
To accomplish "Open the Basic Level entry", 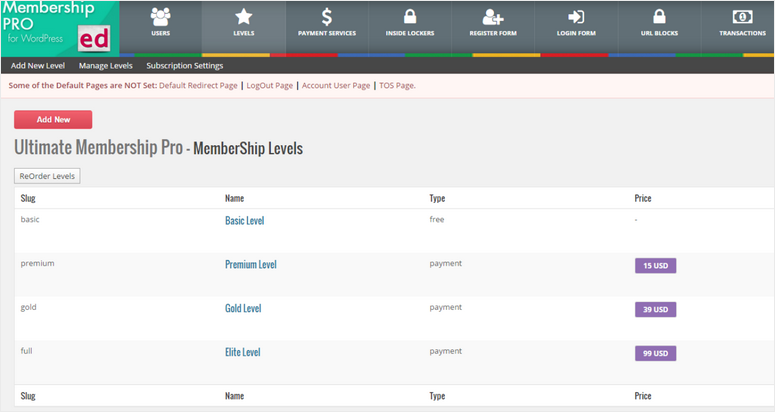I will click(x=245, y=221).
